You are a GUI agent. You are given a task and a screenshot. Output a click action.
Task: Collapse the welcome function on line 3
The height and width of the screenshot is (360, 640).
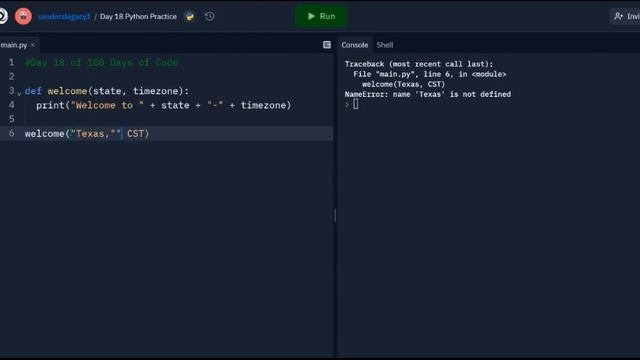[x=19, y=94]
